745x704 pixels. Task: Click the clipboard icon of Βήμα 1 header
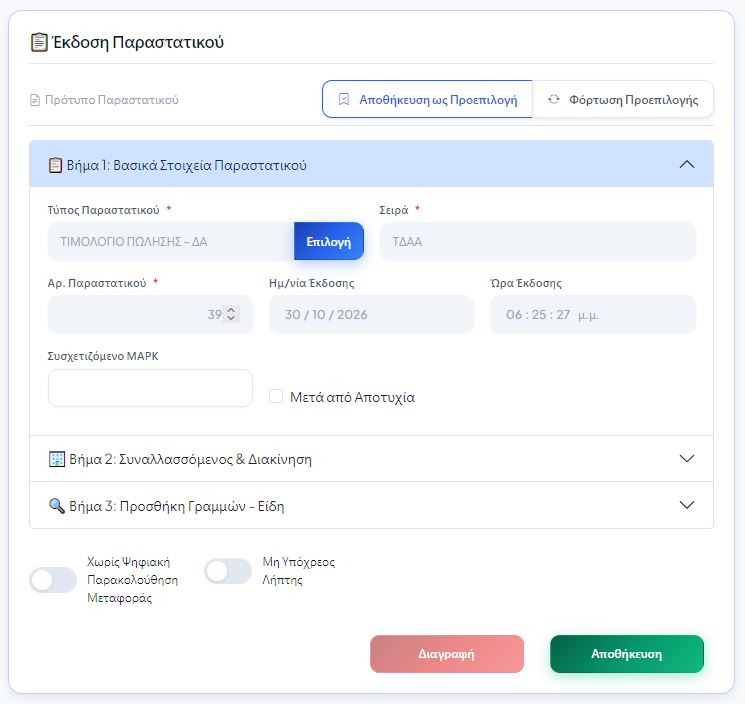coord(55,165)
